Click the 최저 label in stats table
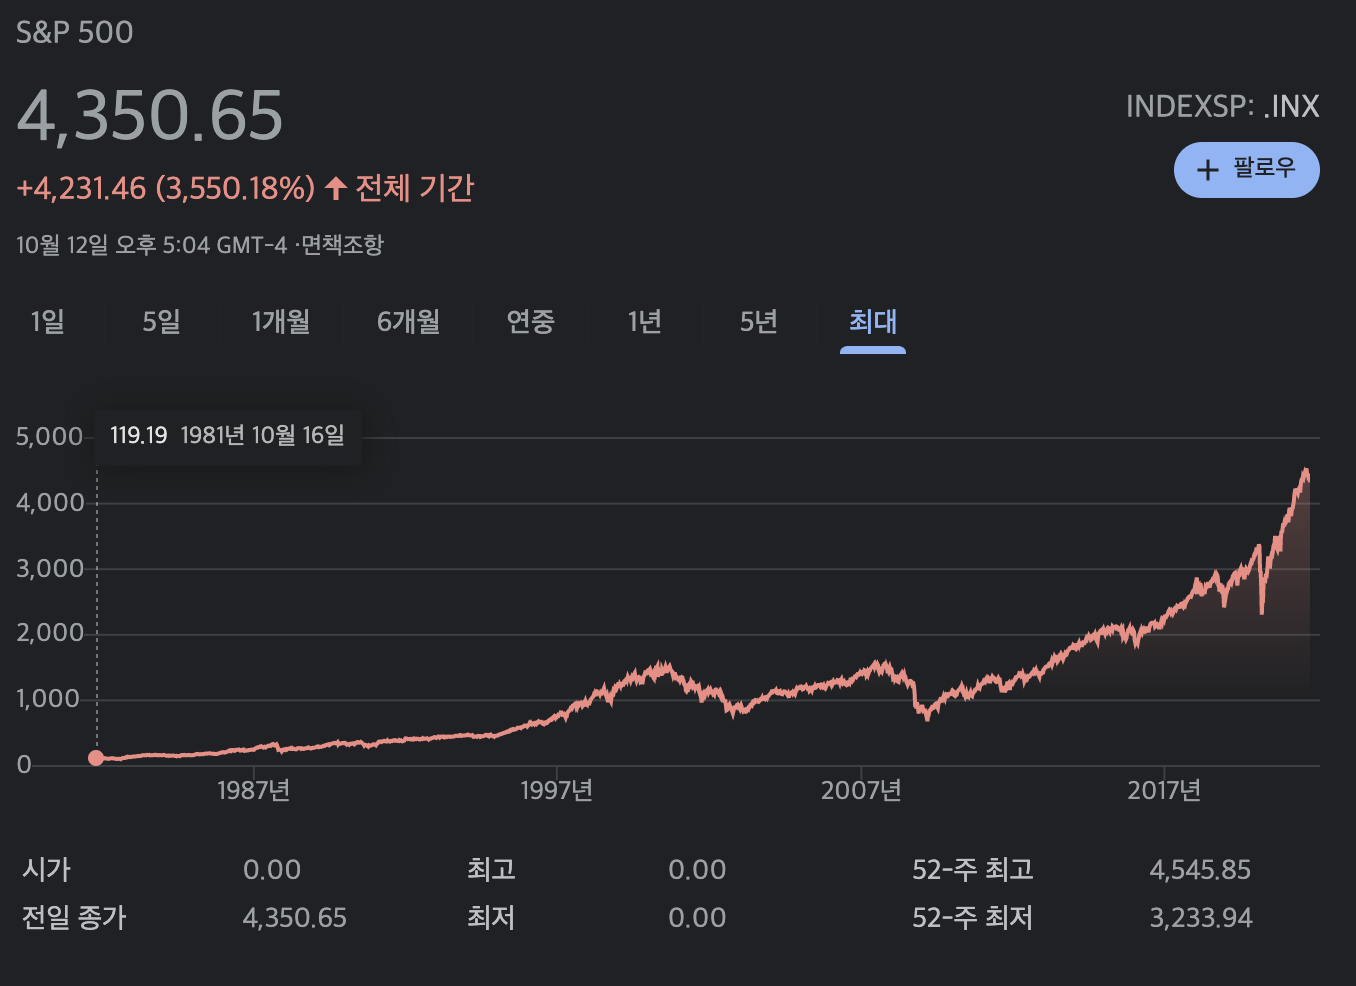The height and width of the screenshot is (986, 1356). click(491, 918)
